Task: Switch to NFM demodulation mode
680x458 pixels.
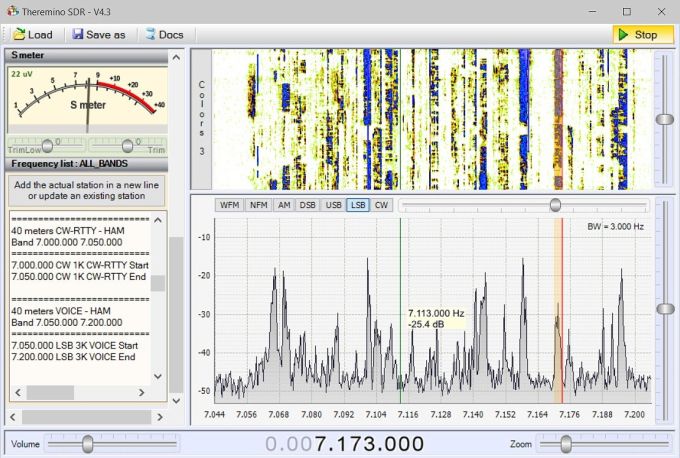Action: (x=258, y=205)
